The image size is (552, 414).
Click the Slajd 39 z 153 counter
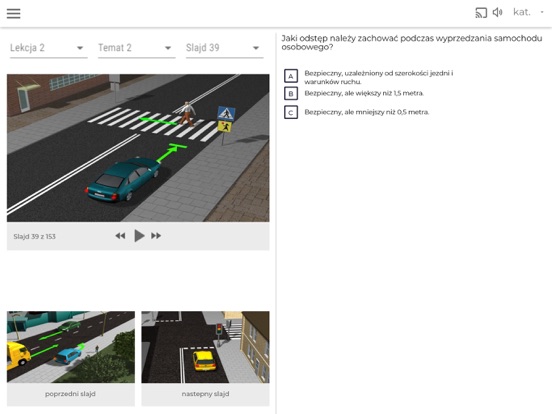pos(34,237)
